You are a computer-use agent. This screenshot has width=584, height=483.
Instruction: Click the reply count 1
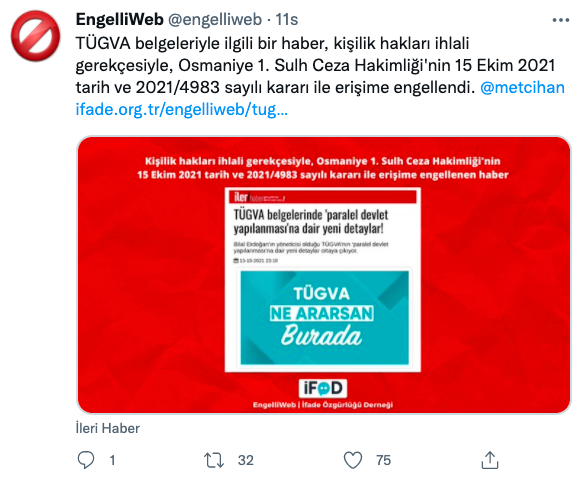tap(112, 460)
